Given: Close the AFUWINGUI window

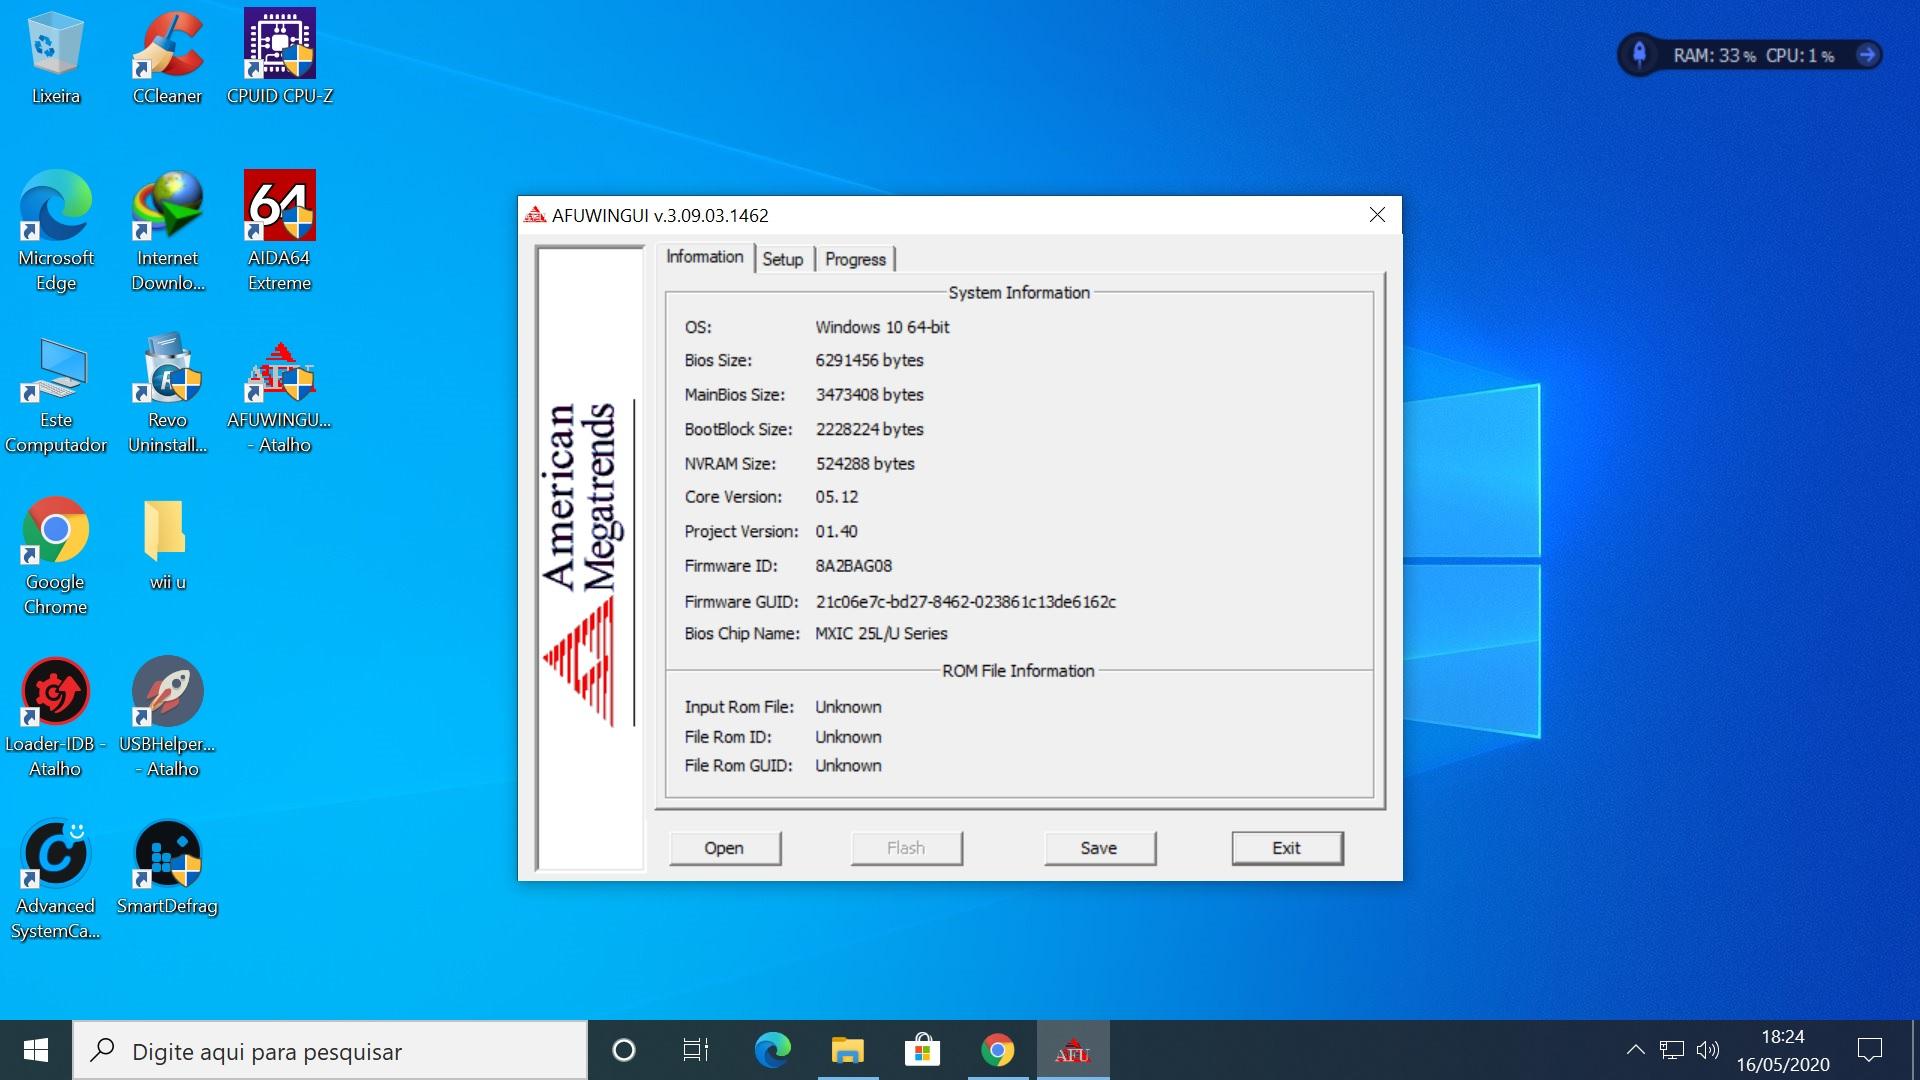Looking at the screenshot, I should 1377,215.
